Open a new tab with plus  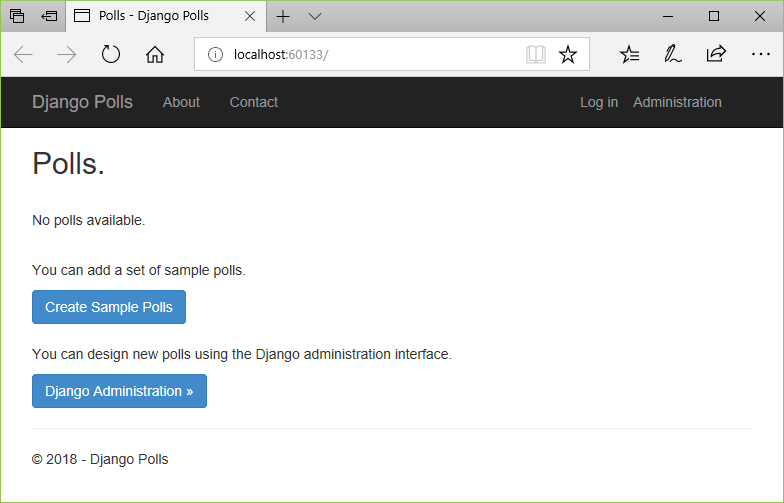point(283,16)
